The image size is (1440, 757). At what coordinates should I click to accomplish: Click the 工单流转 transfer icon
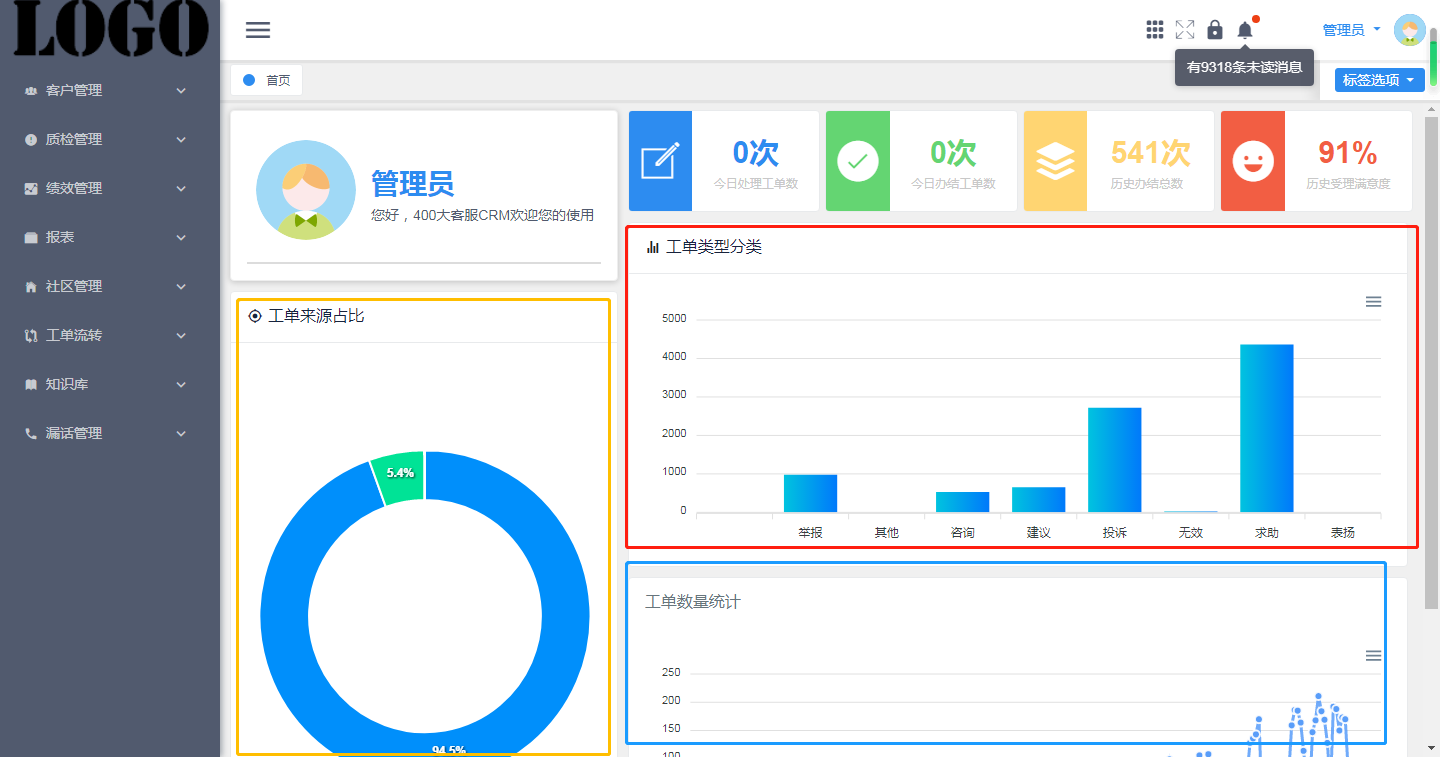click(x=31, y=335)
